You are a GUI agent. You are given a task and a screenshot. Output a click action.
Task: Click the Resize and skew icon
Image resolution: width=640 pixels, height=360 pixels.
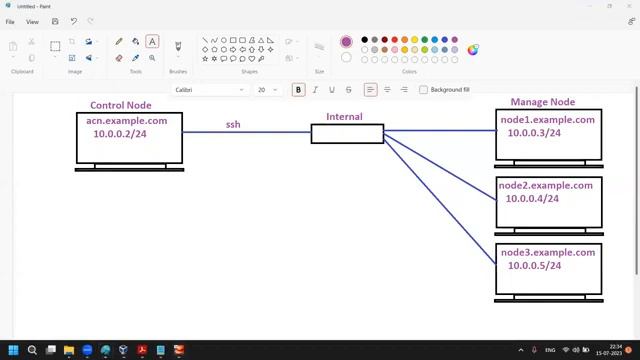coord(72,58)
